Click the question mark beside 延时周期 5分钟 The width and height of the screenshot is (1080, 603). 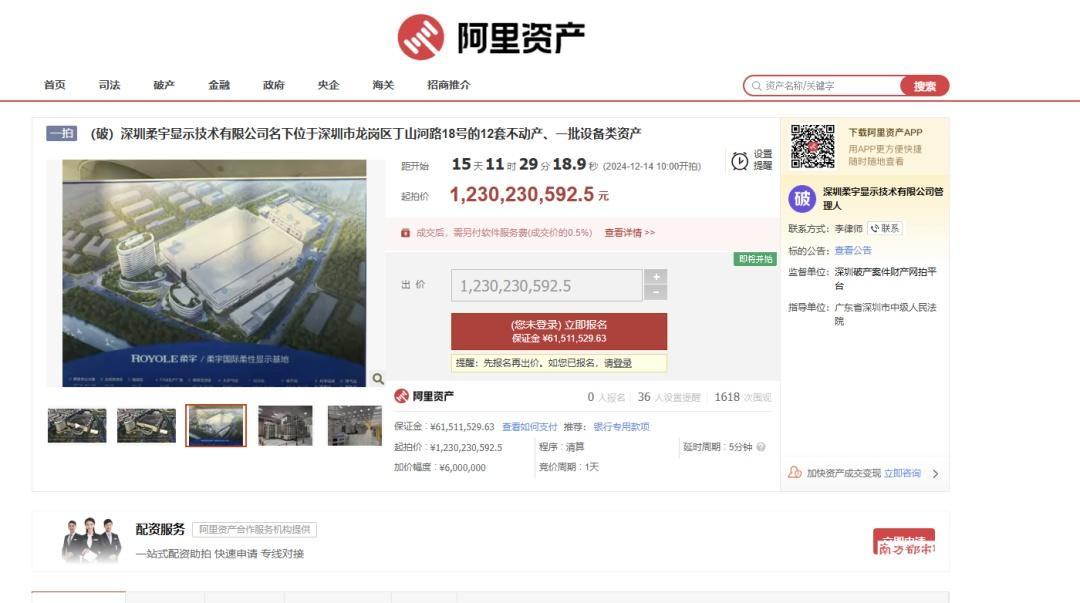coord(761,447)
